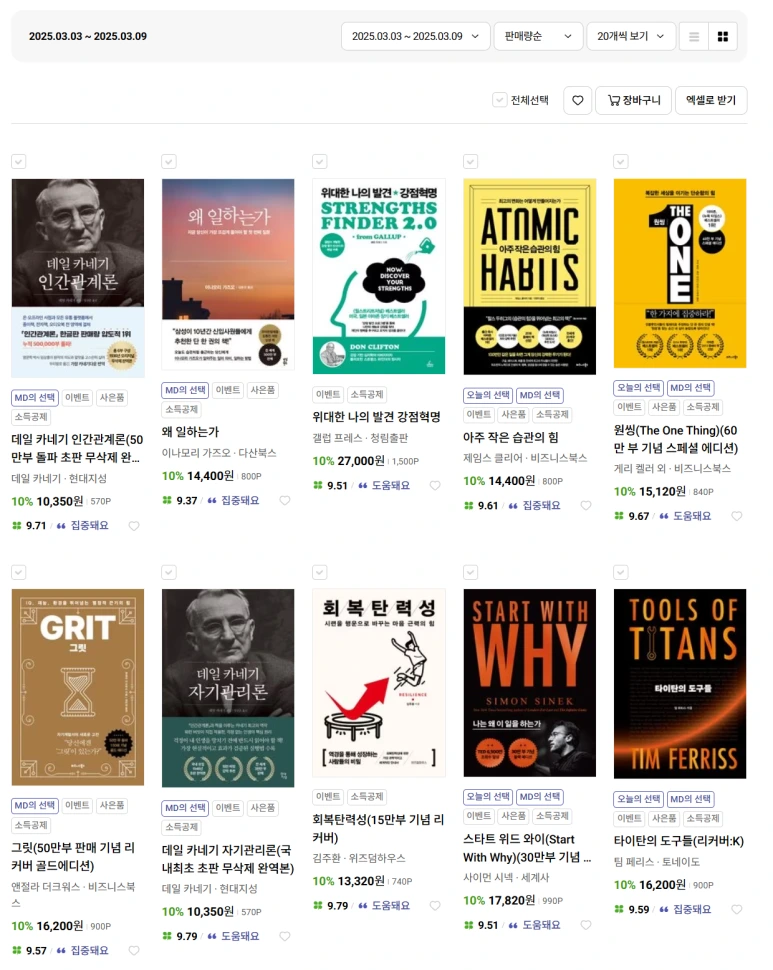The image size is (773, 970).
Task: Click the 엑셀로 받기 button
Action: click(711, 100)
